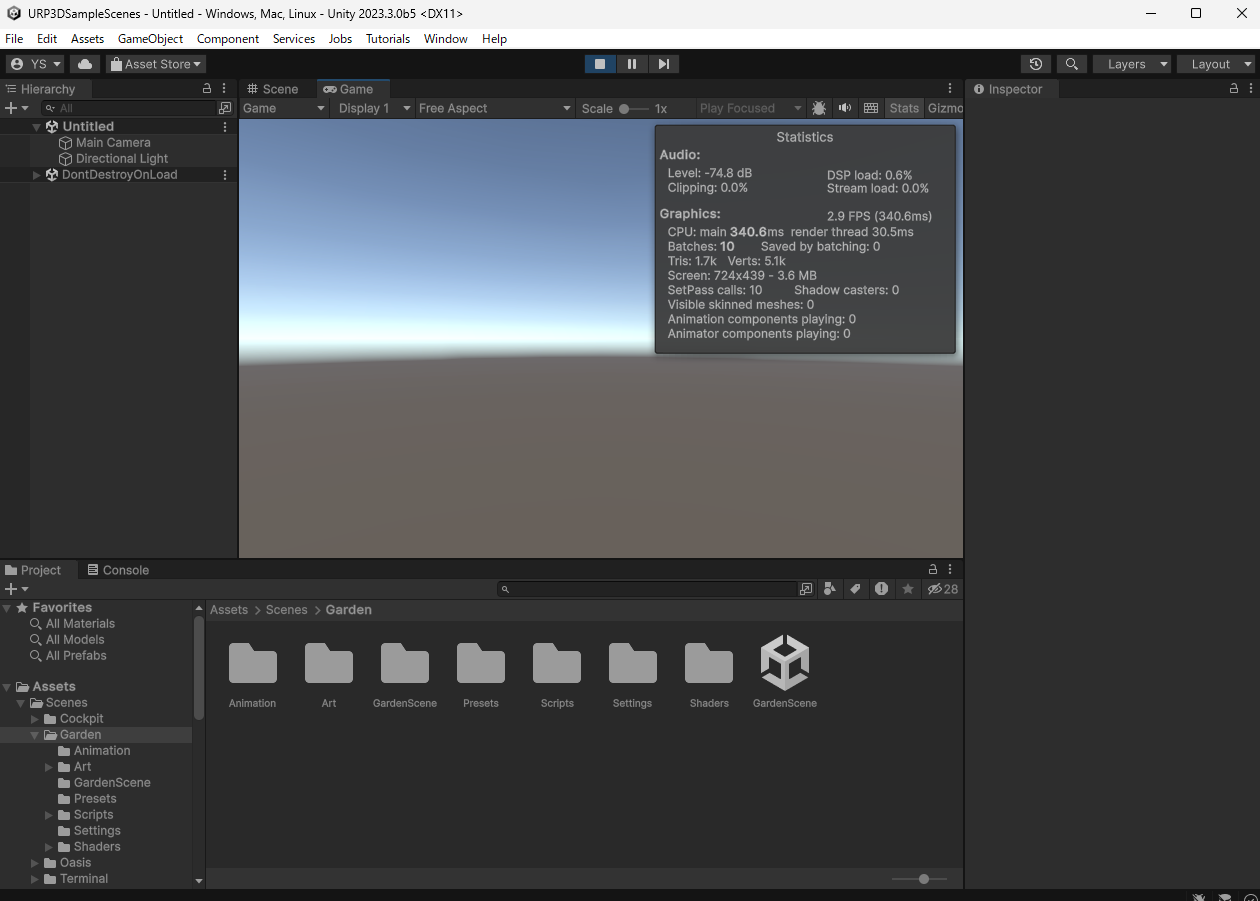Switch to the Console tab
Image resolution: width=1260 pixels, height=901 pixels.
[118, 570]
